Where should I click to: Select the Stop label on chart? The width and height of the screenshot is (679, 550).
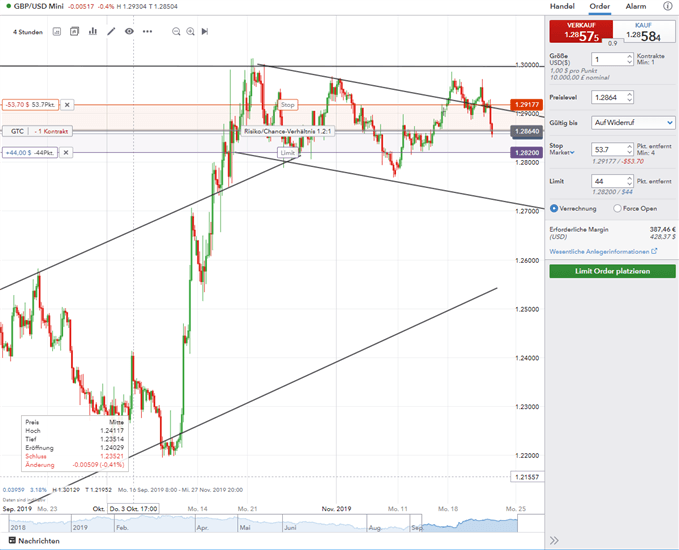point(288,105)
